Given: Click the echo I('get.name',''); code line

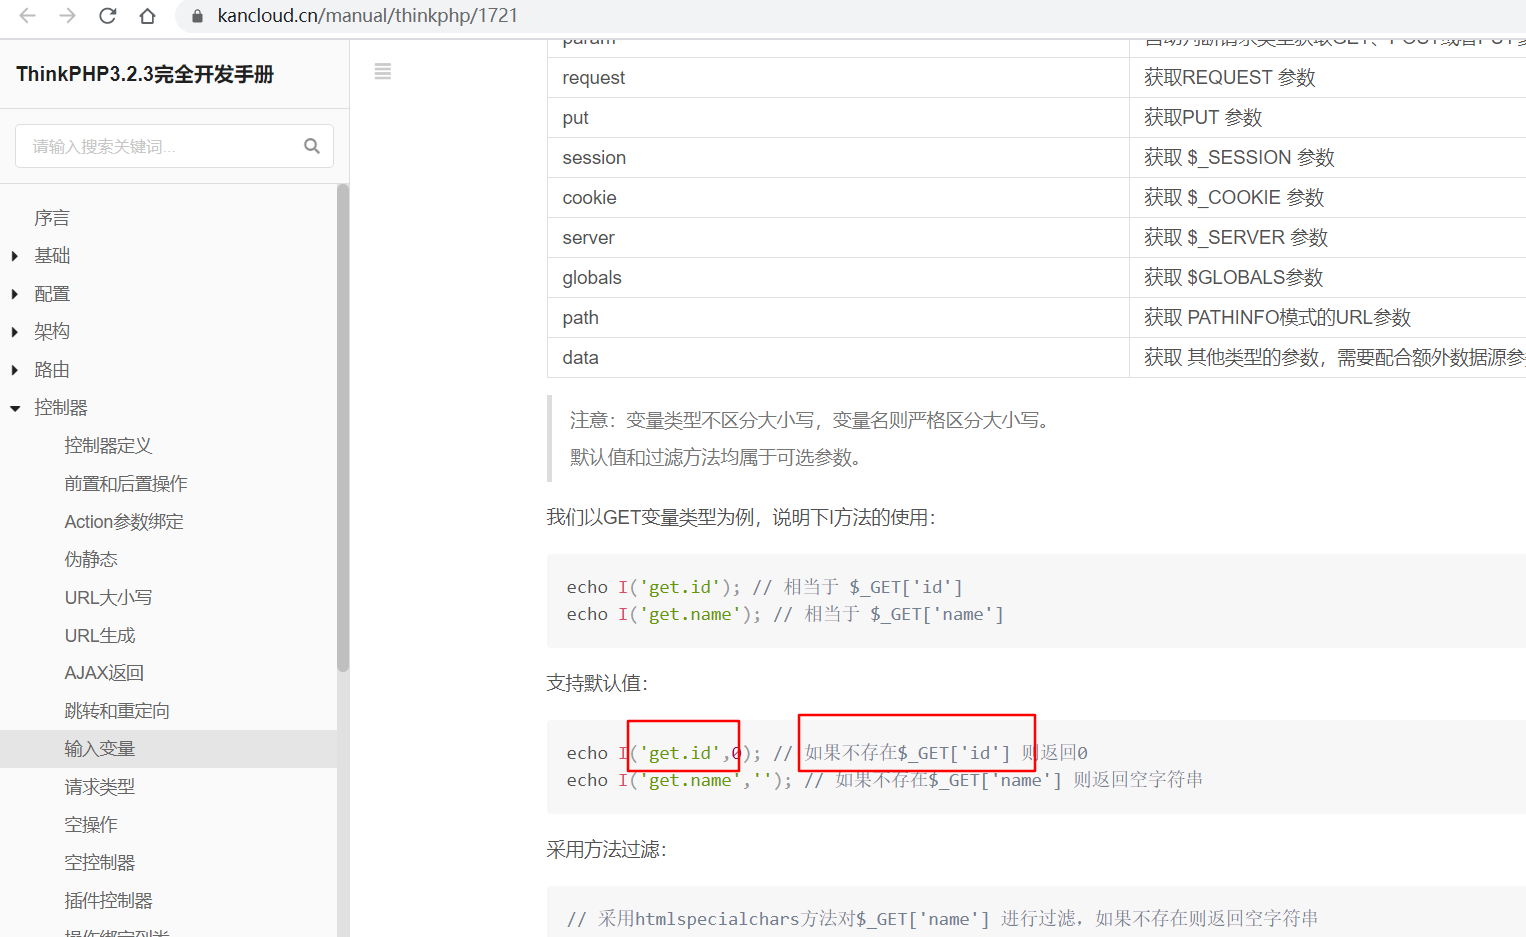Looking at the screenshot, I should tap(884, 780).
